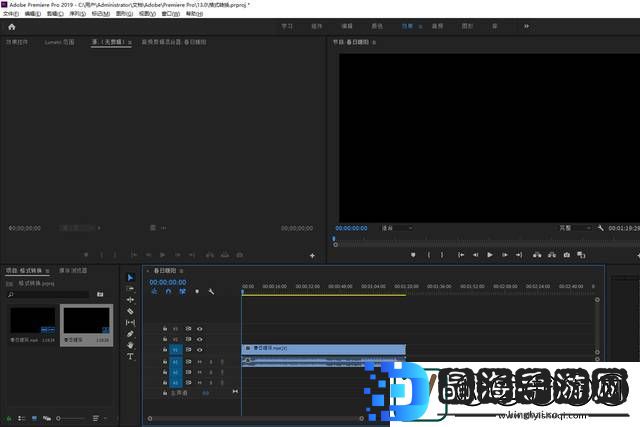Toggle A3 track targeting button
This screenshot has width=640, height=427.
(176, 383)
